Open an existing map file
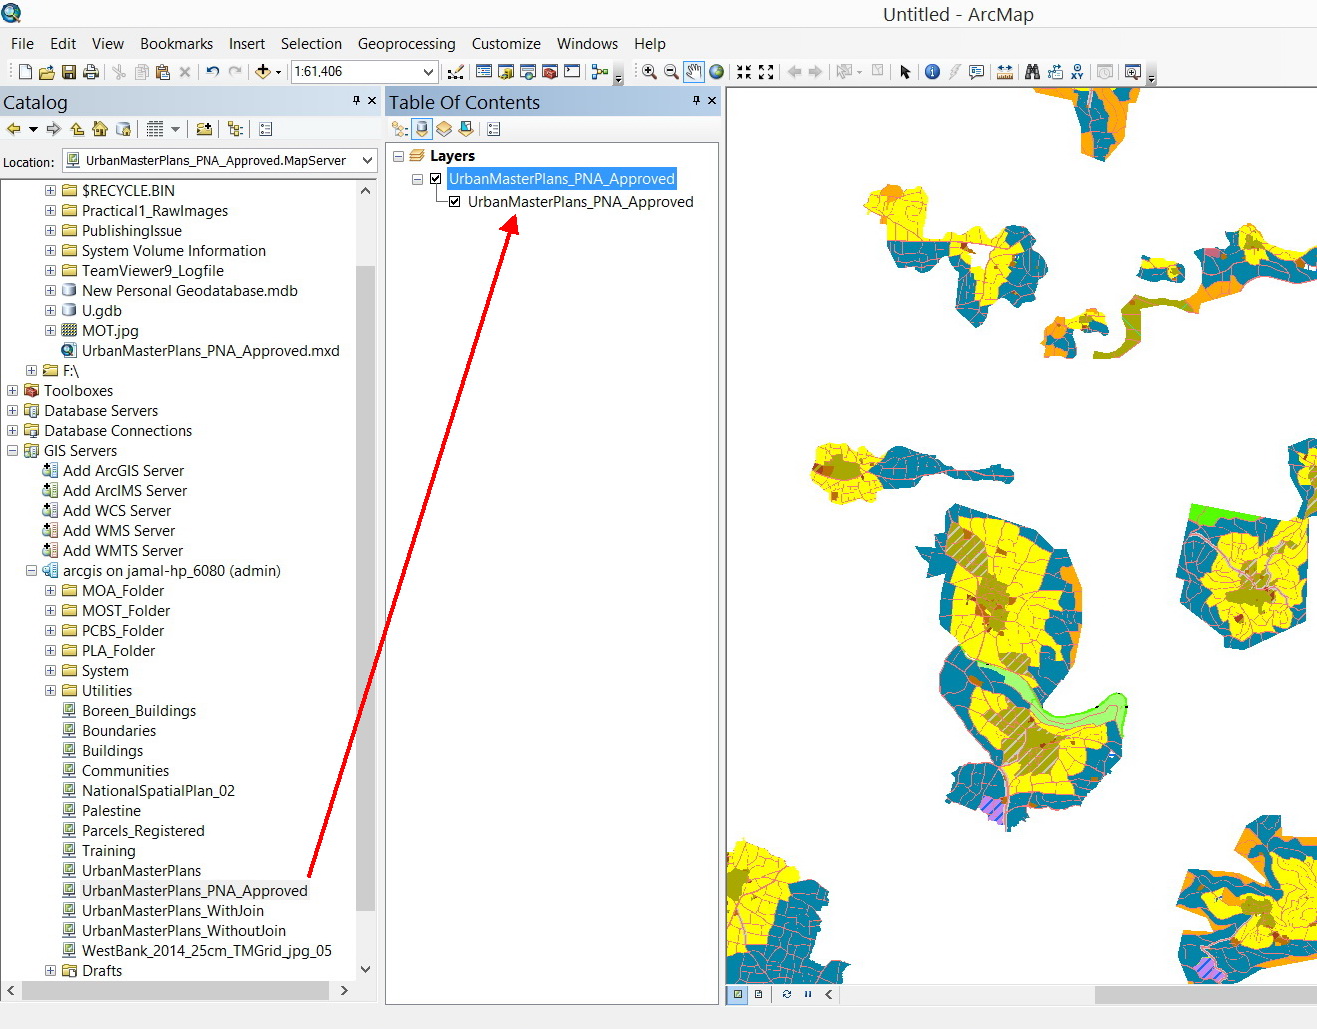The height and width of the screenshot is (1029, 1317). 47,72
